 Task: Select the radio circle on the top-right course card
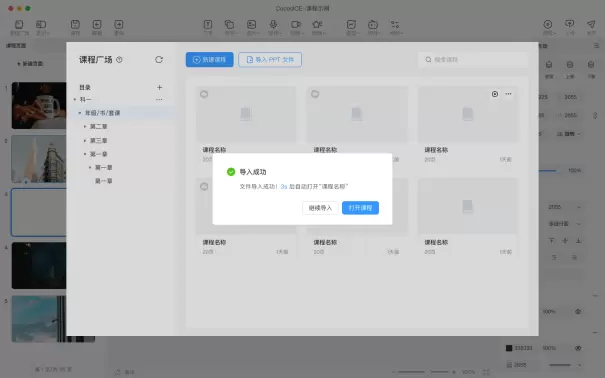point(495,94)
